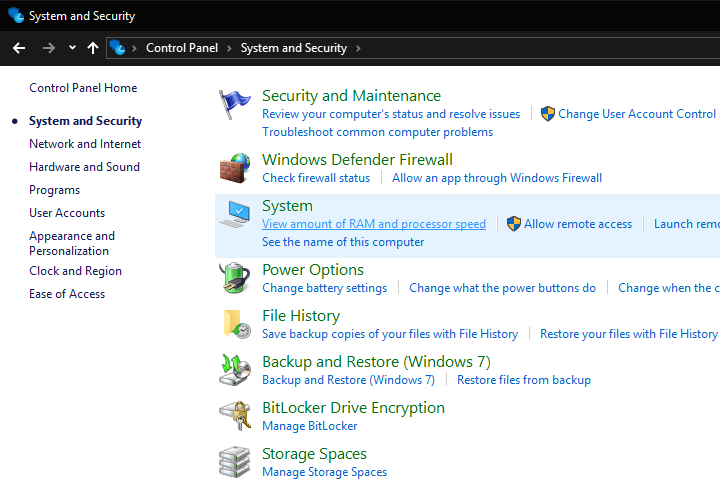
Task: Click Change what the power buttons do
Action: click(x=502, y=288)
